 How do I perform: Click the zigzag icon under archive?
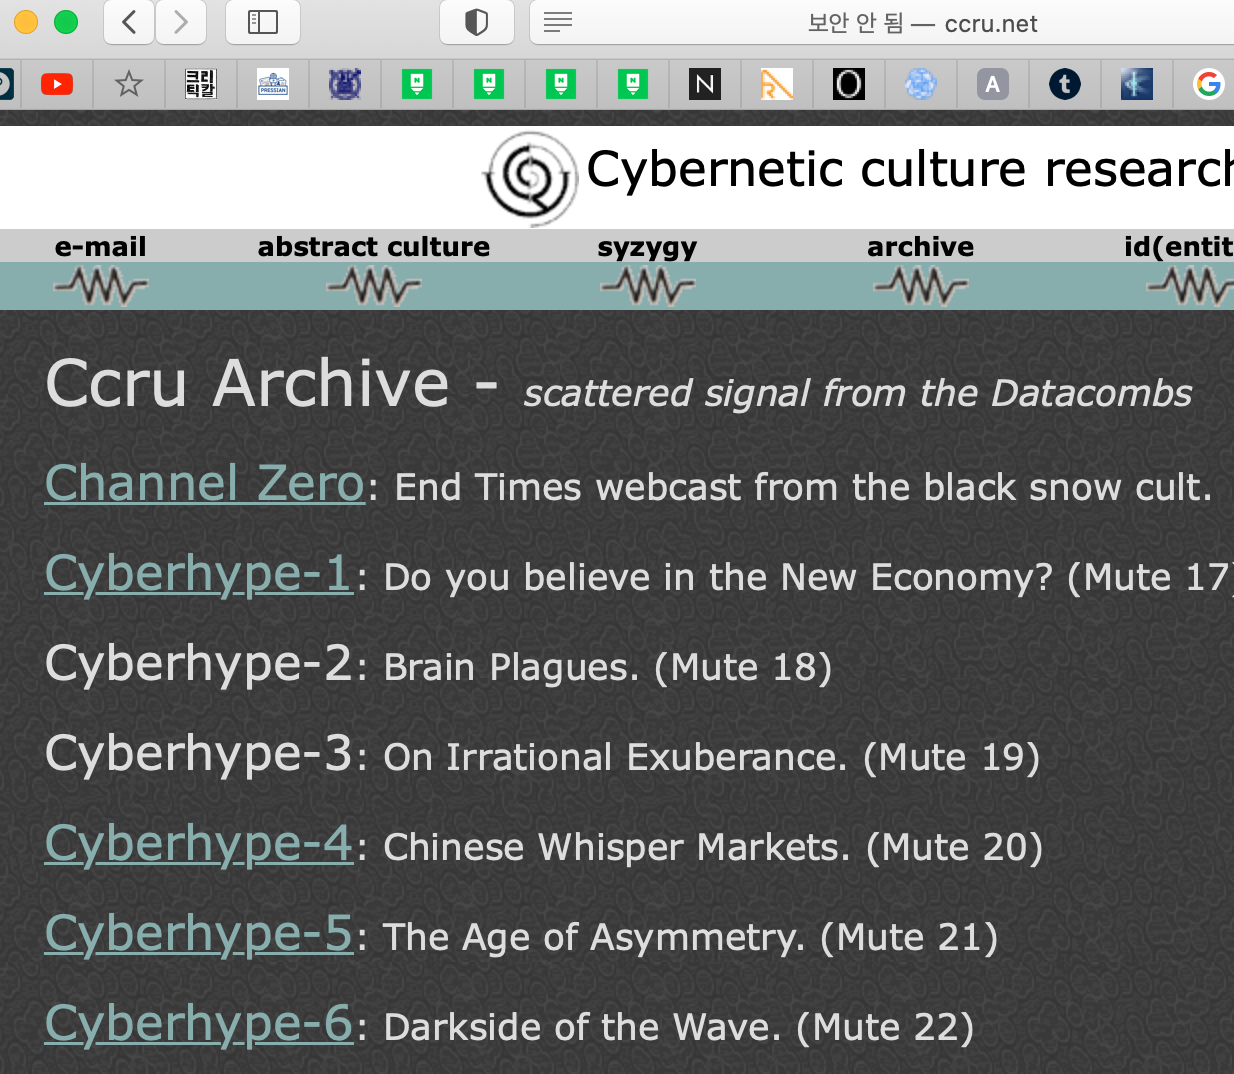pyautogui.click(x=920, y=288)
